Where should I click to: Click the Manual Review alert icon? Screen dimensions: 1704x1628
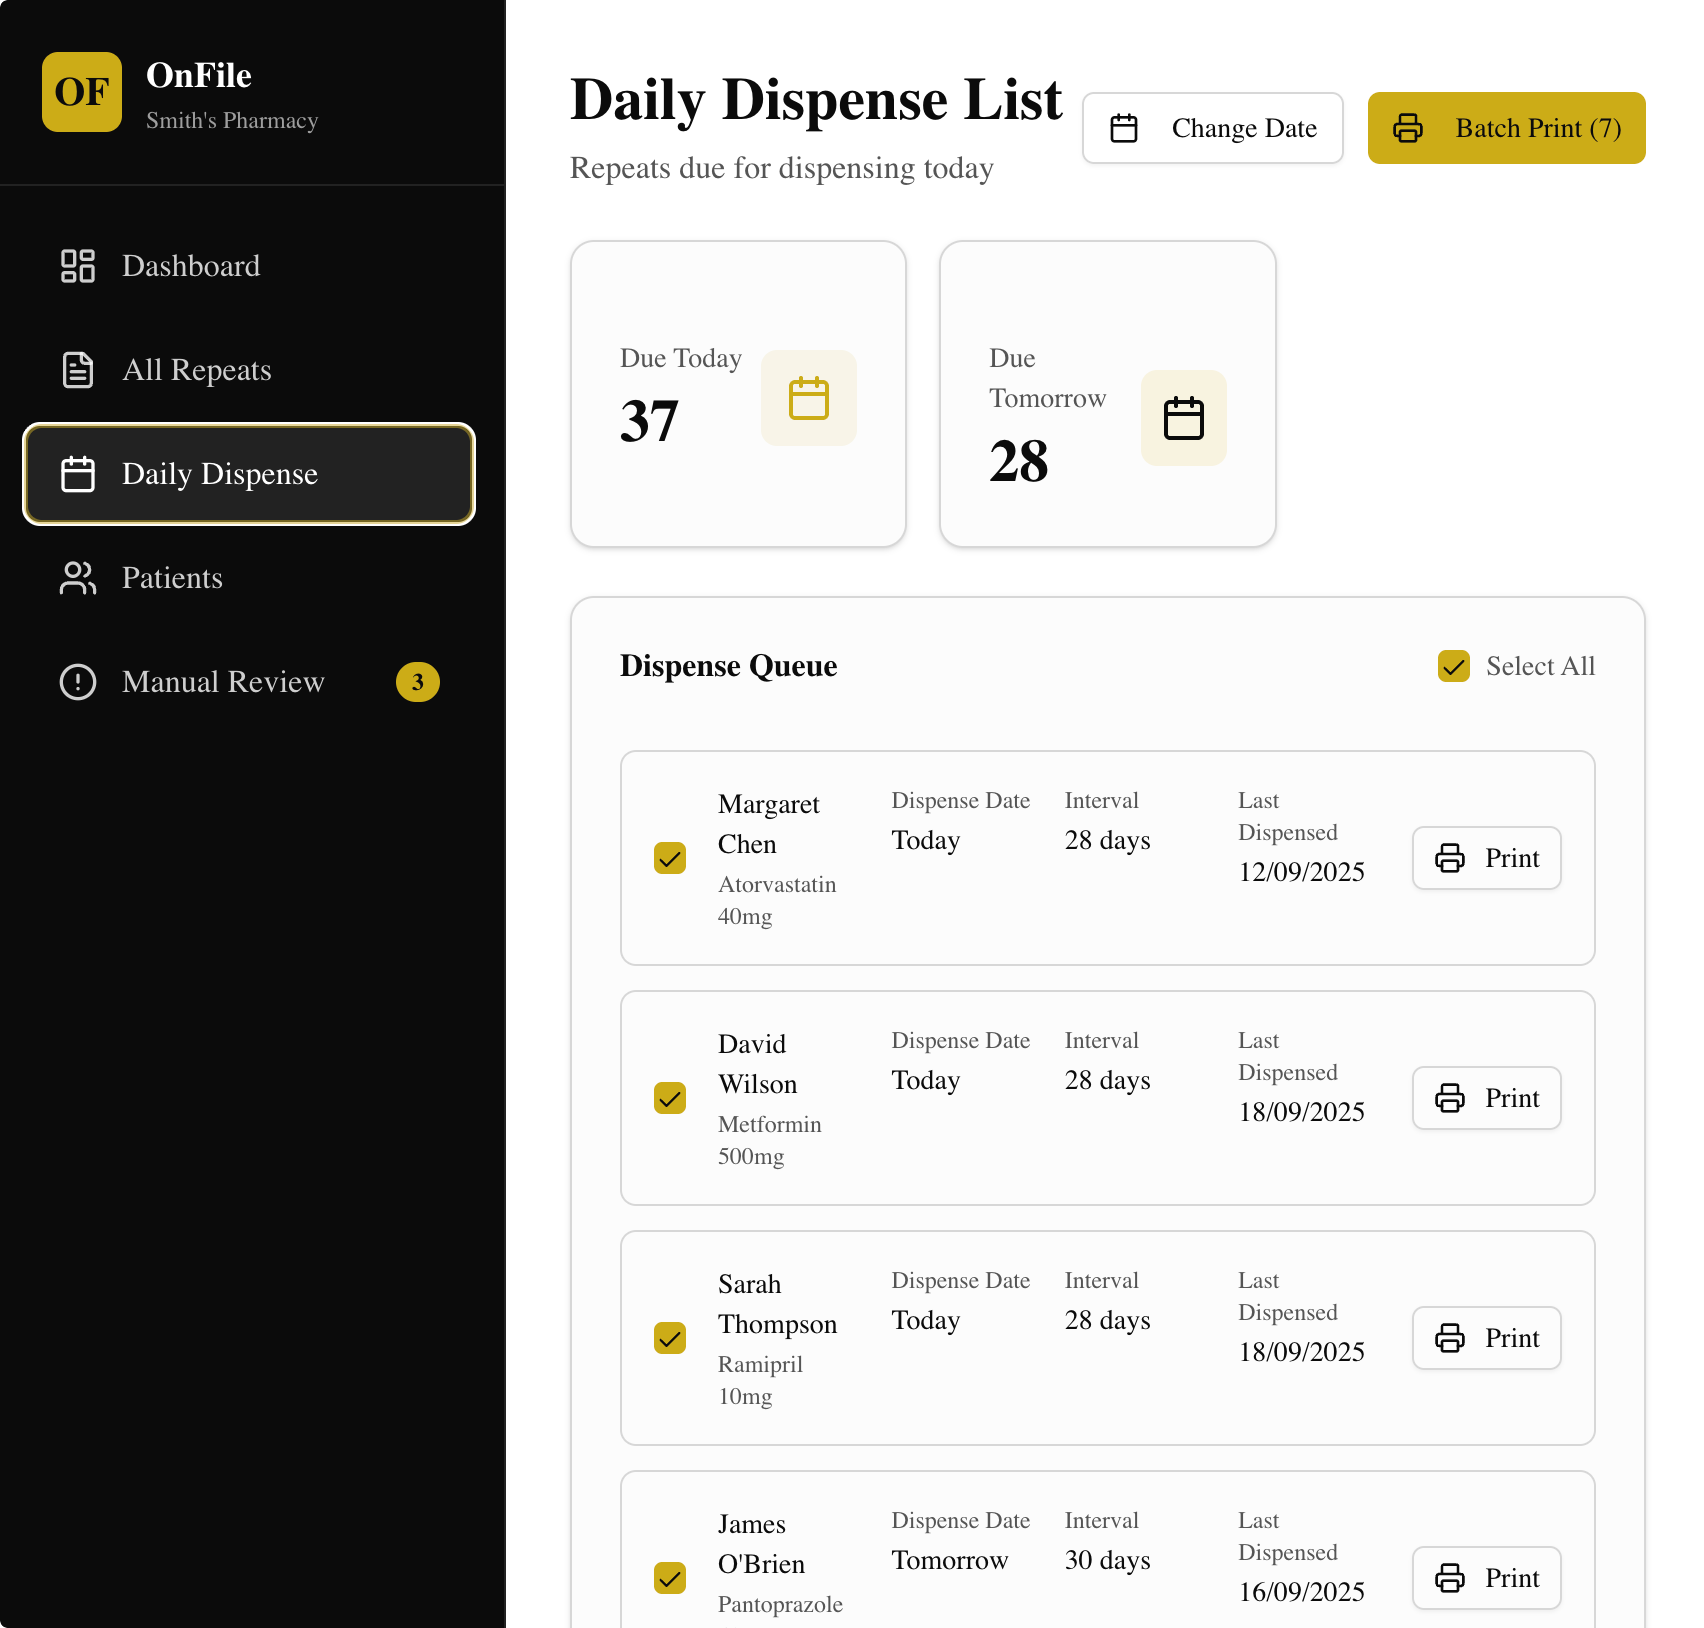pyautogui.click(x=77, y=682)
